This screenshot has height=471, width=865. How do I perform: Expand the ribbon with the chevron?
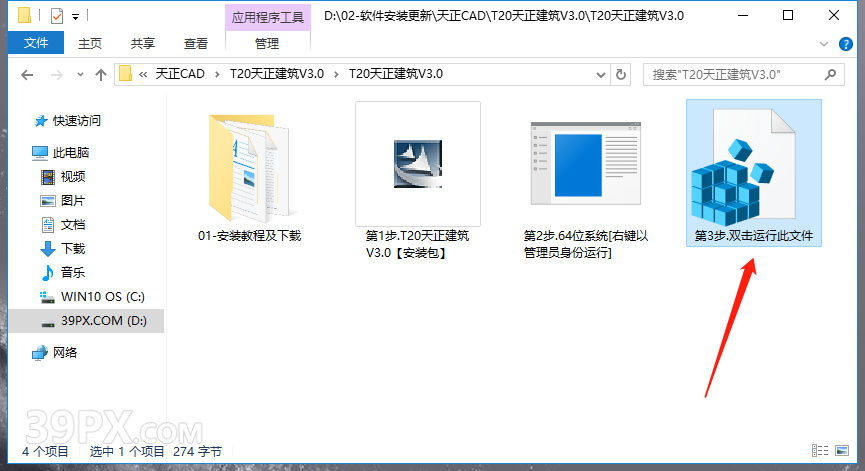point(824,44)
